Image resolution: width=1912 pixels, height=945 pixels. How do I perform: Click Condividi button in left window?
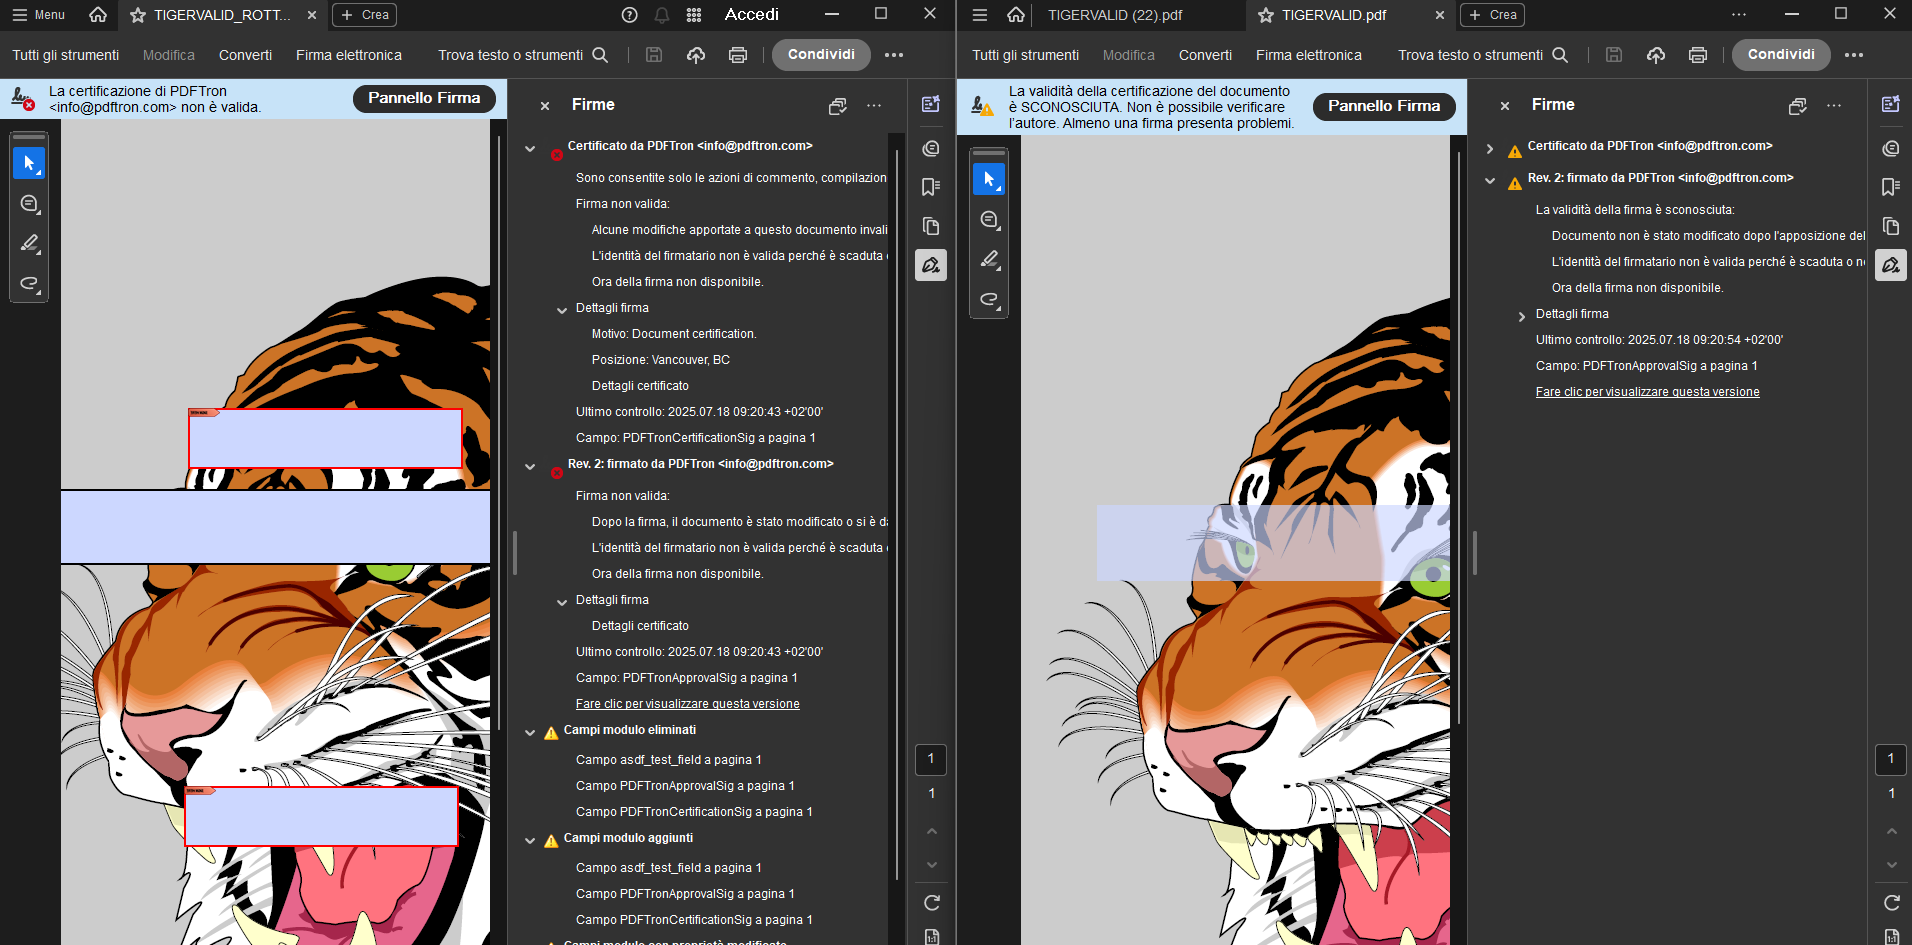click(x=821, y=55)
